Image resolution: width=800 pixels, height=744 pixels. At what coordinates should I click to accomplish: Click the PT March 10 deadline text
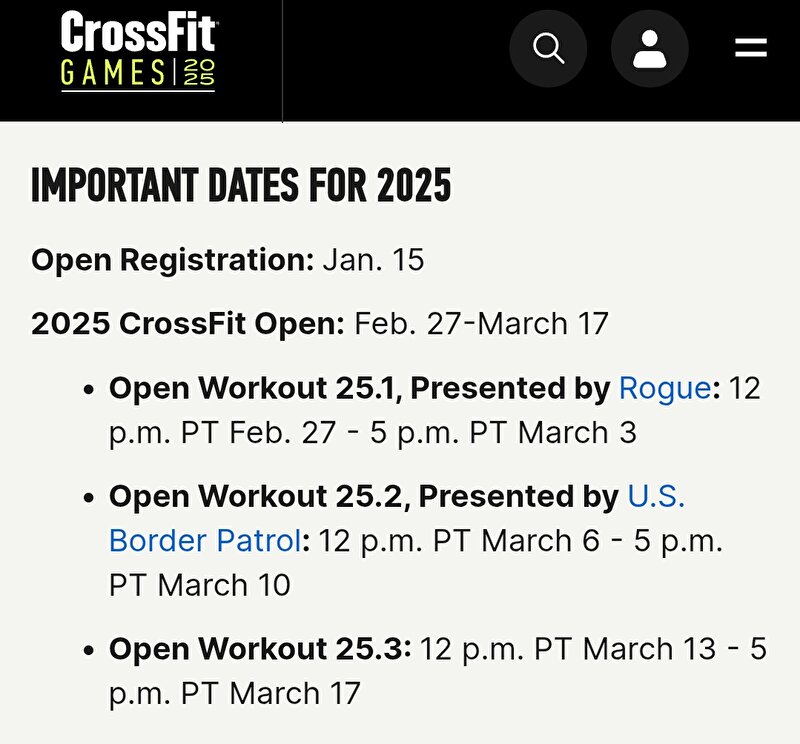click(x=199, y=585)
